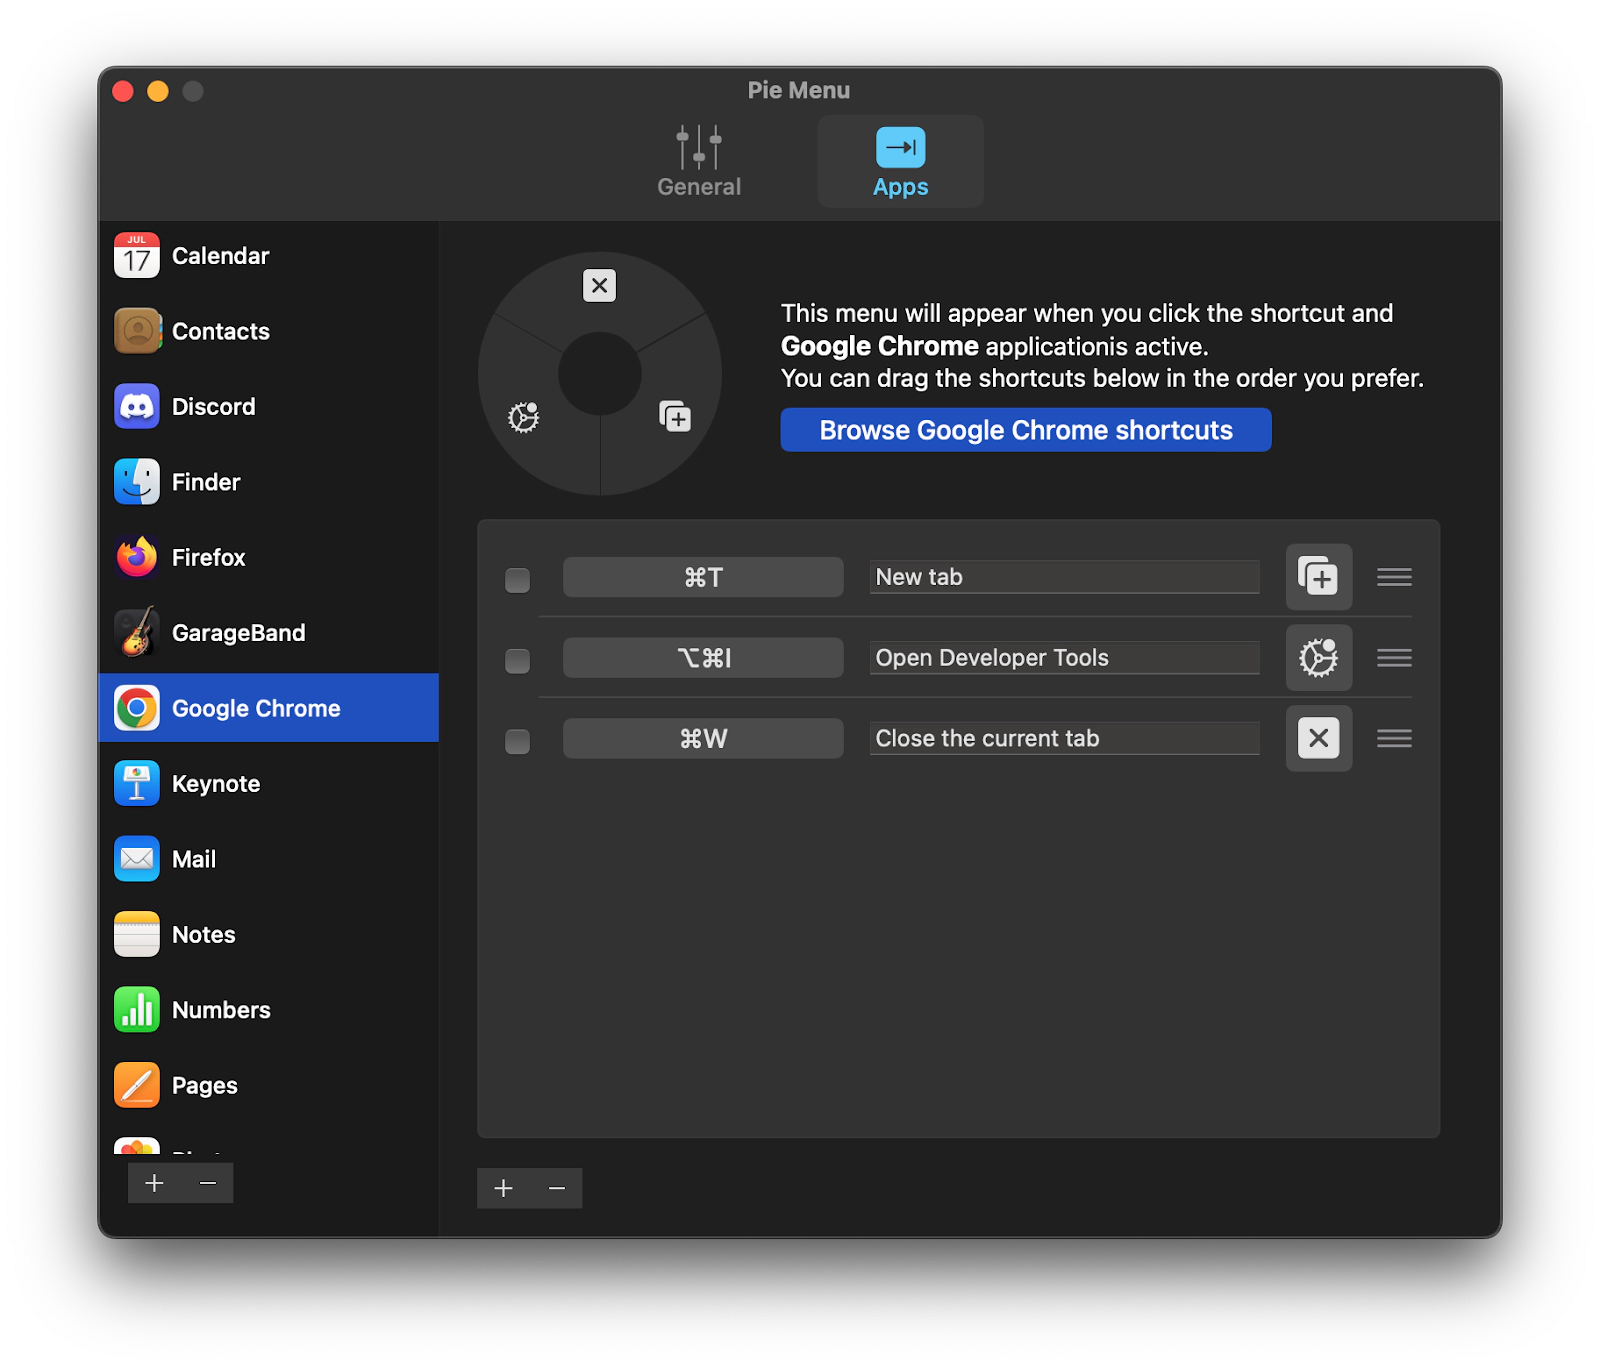Screen dimensions: 1600x1368
Task: Change the icon for Open Developer Tools
Action: (1319, 658)
